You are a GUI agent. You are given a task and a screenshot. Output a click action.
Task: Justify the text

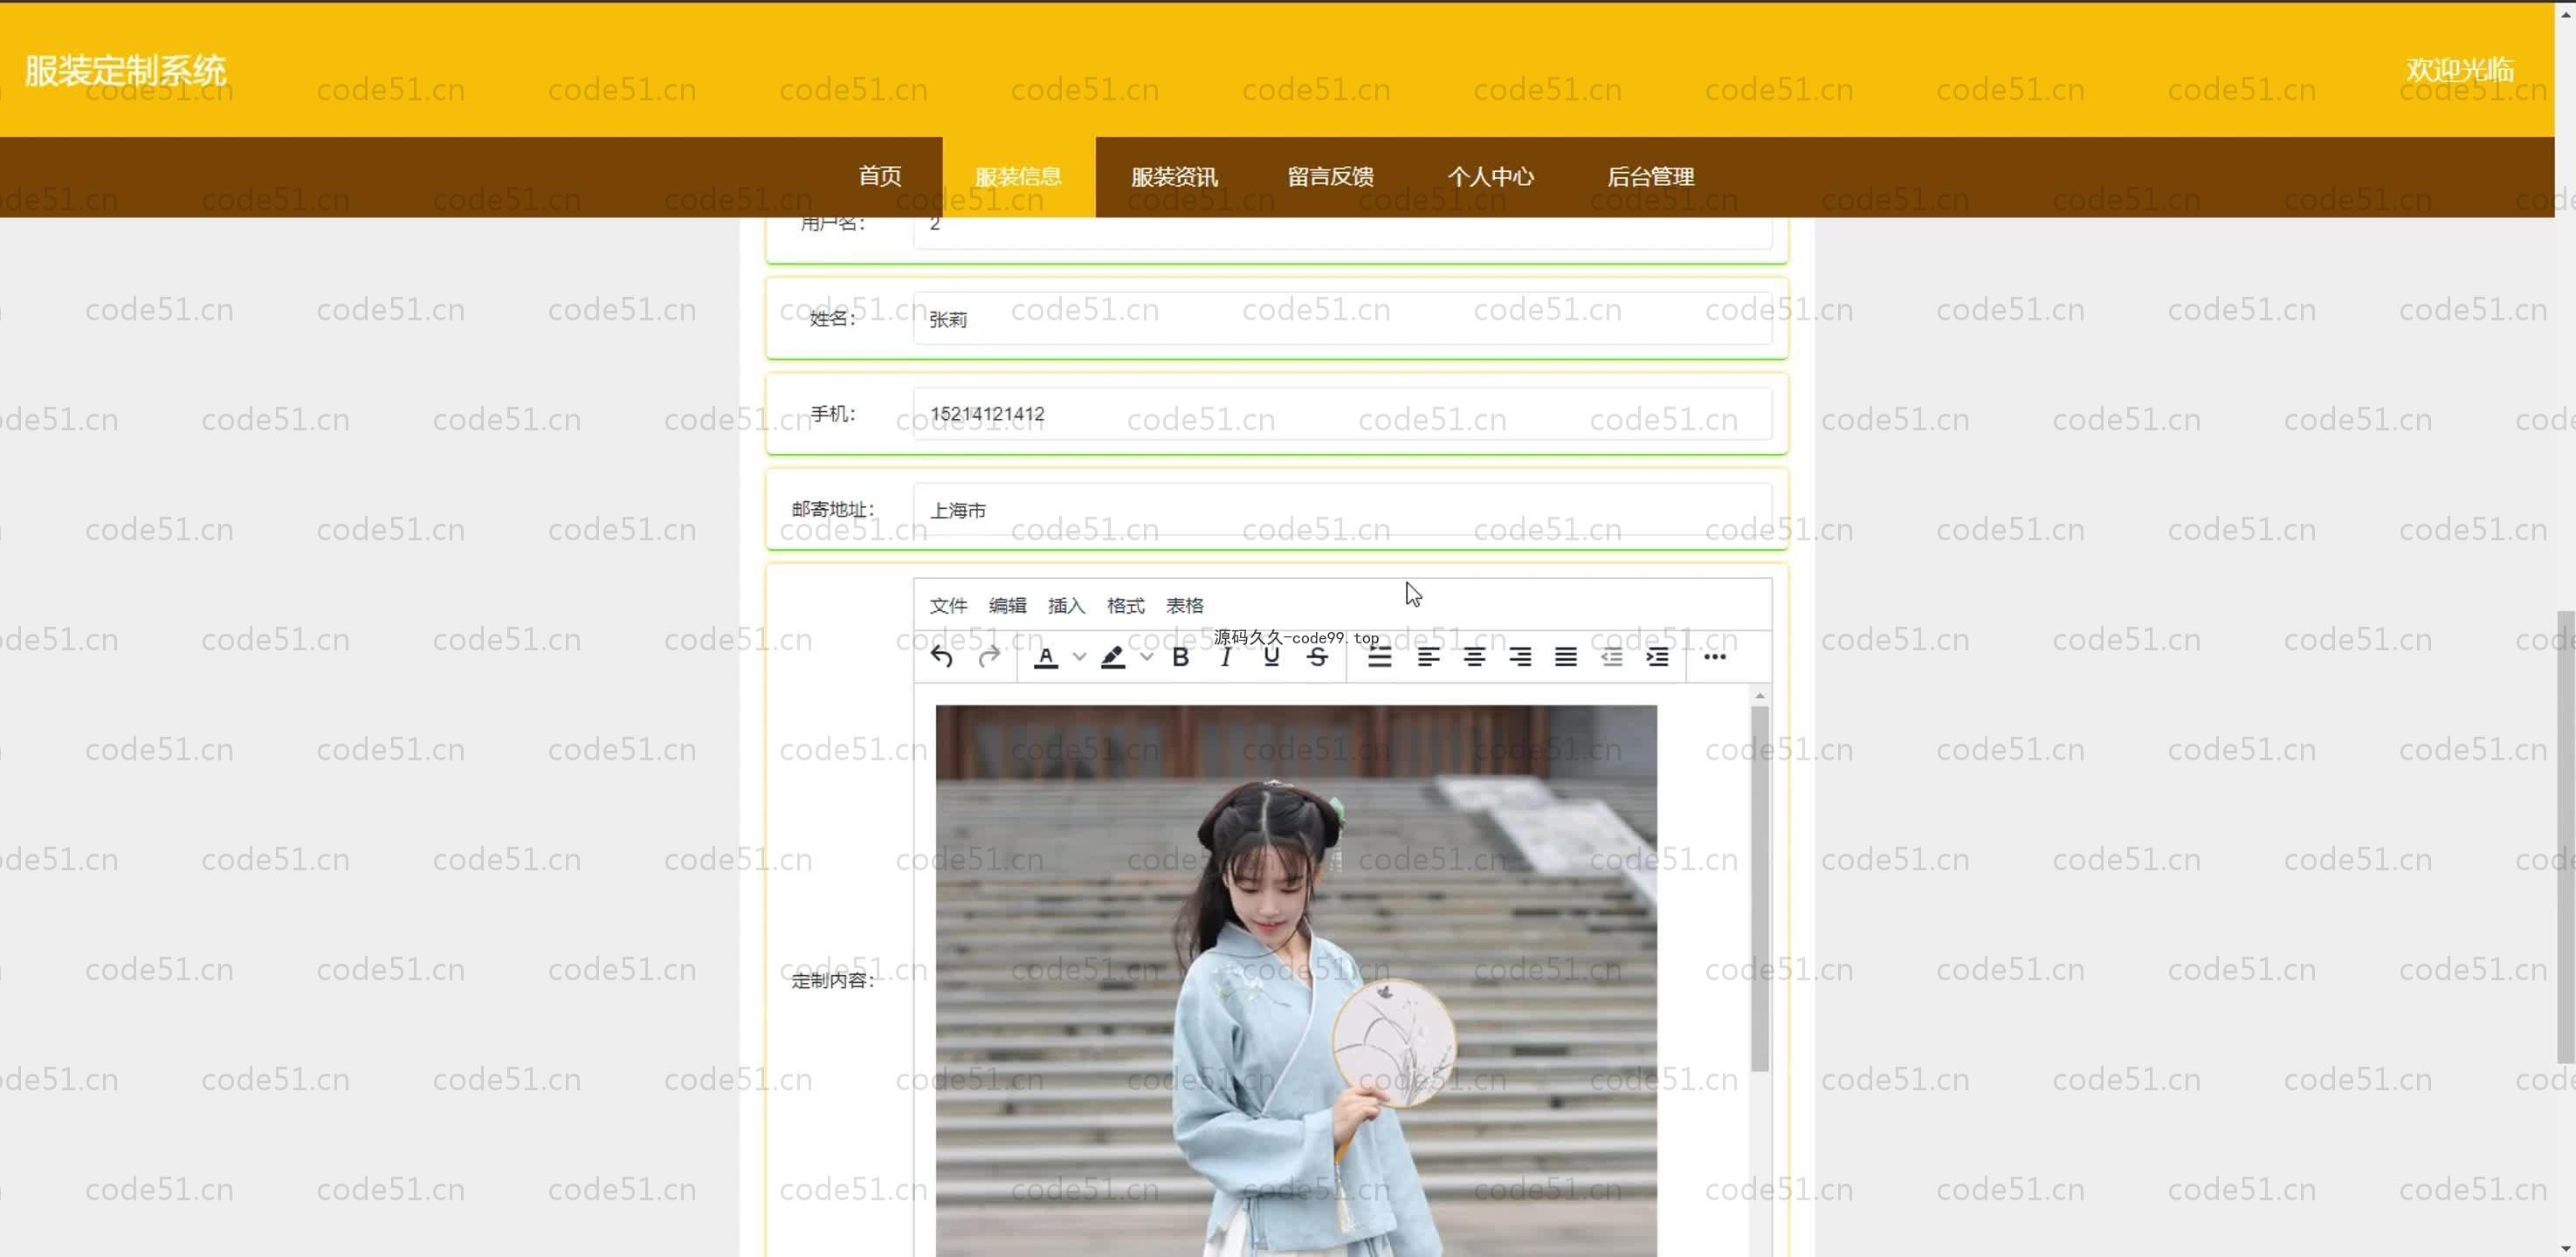click(1566, 657)
